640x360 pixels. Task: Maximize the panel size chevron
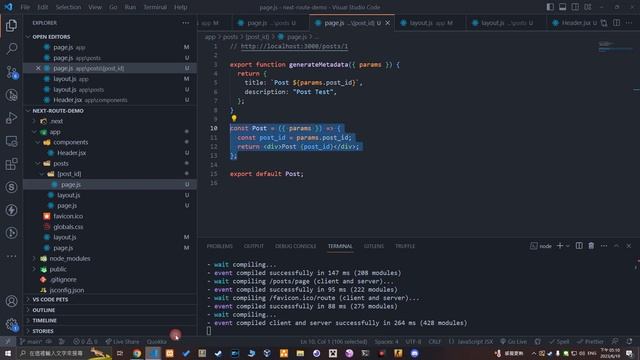coord(616,246)
